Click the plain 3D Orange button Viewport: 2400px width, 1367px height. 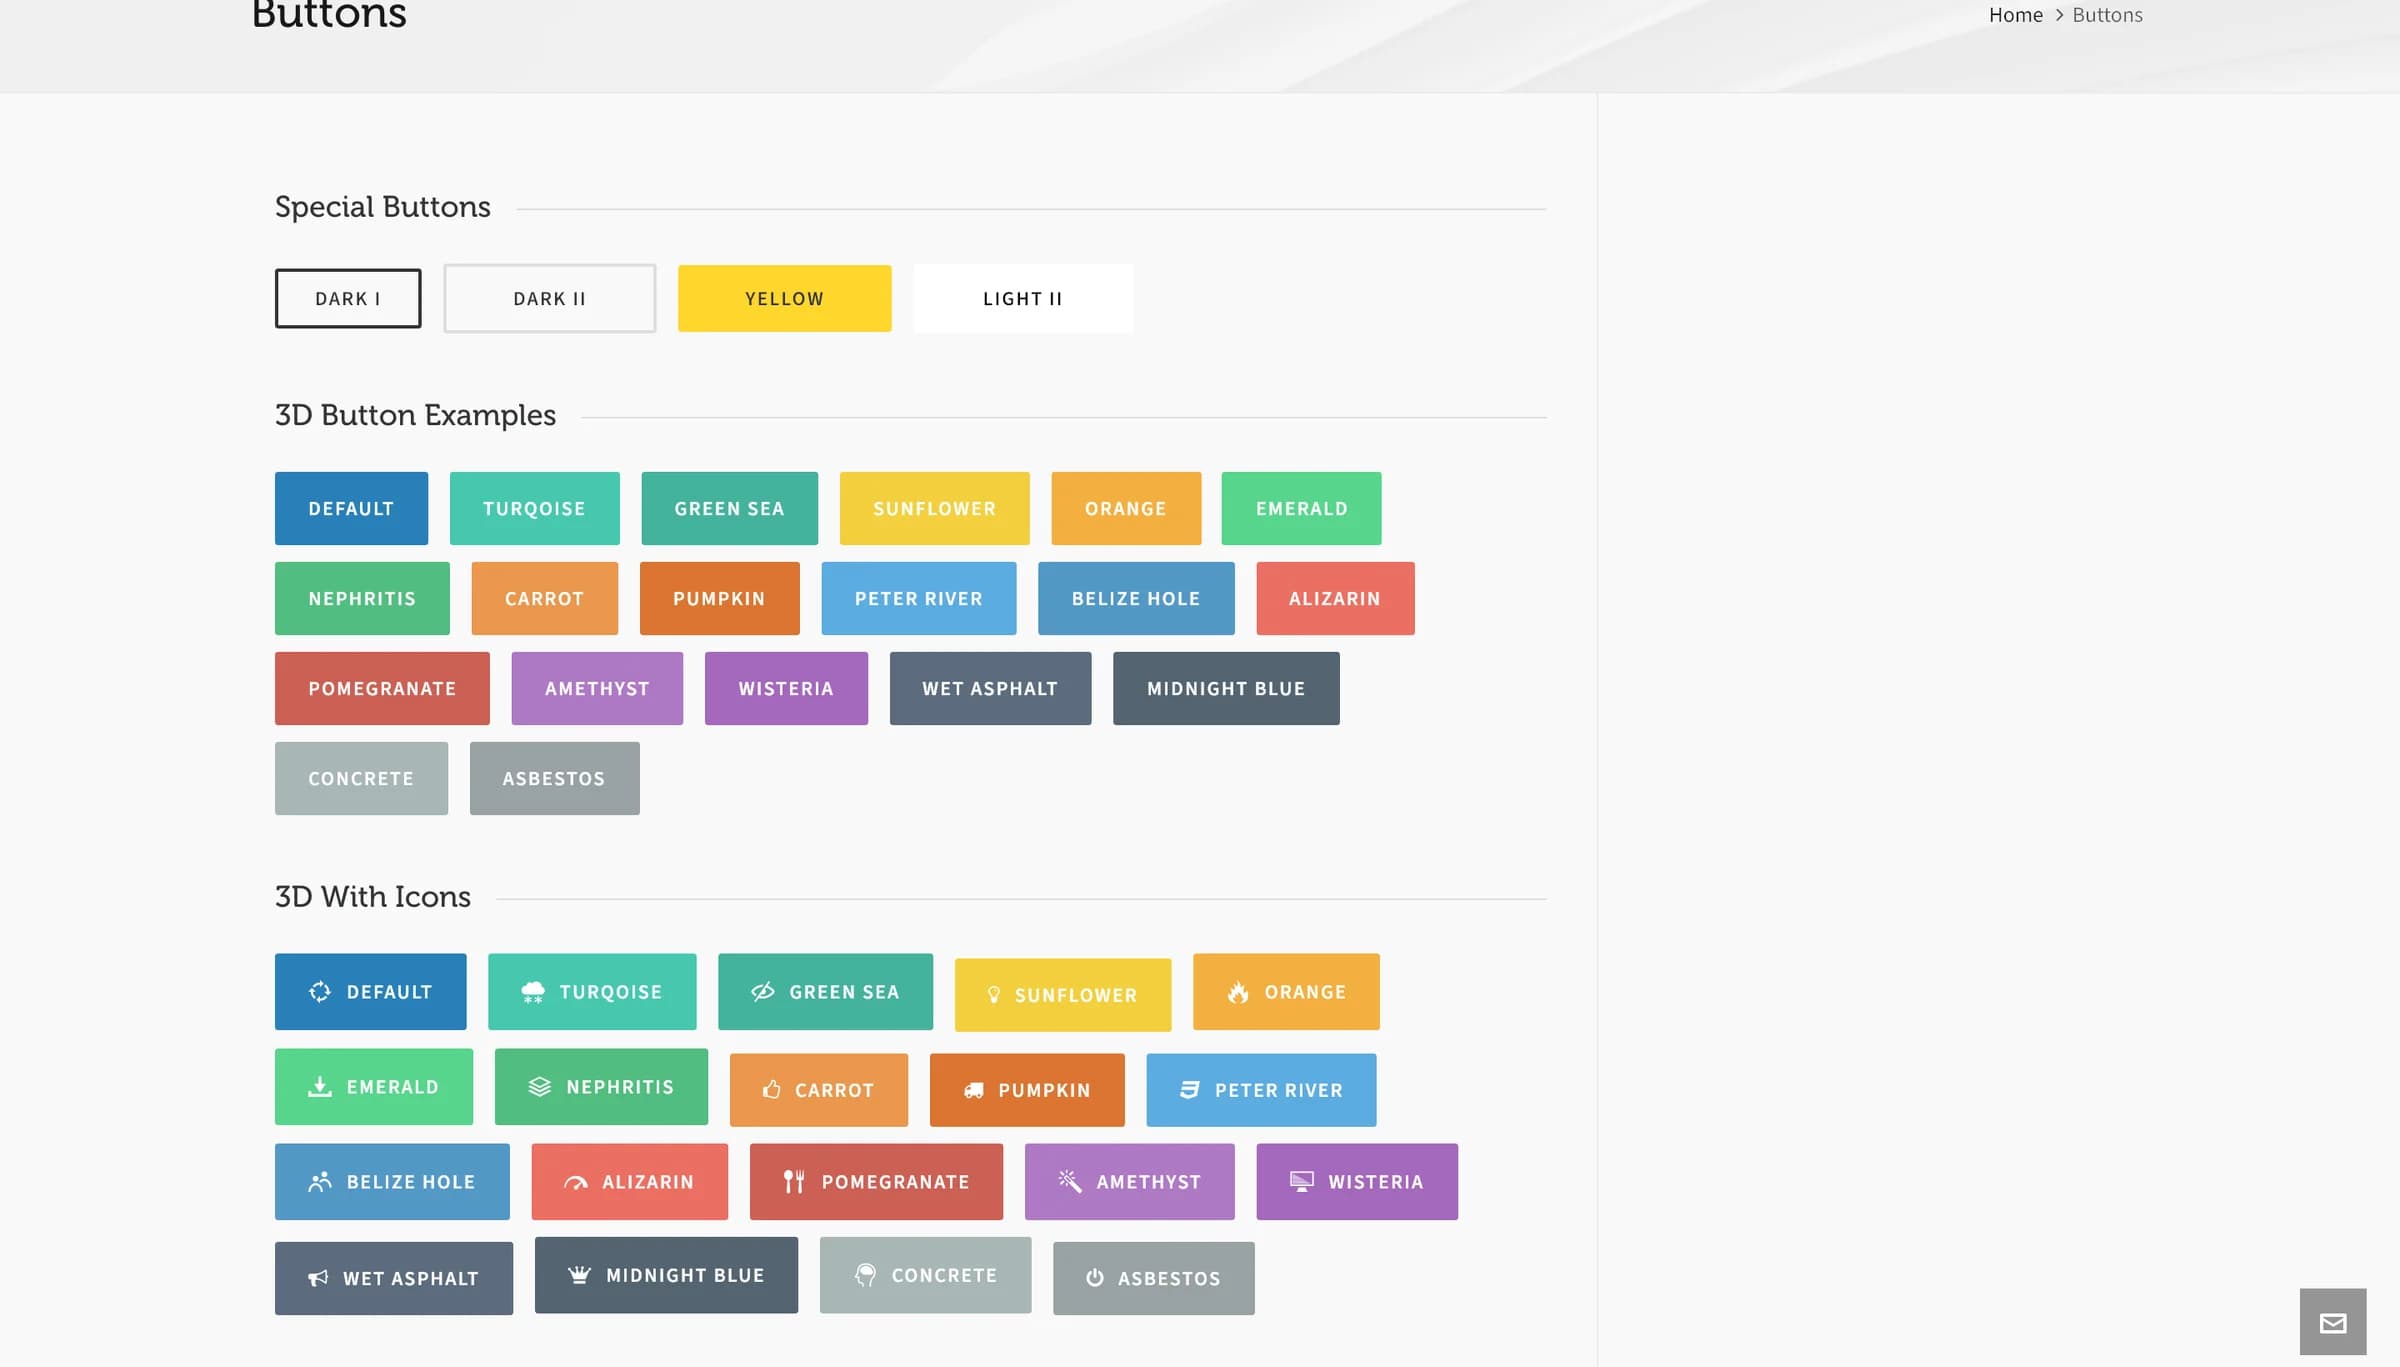[1126, 508]
